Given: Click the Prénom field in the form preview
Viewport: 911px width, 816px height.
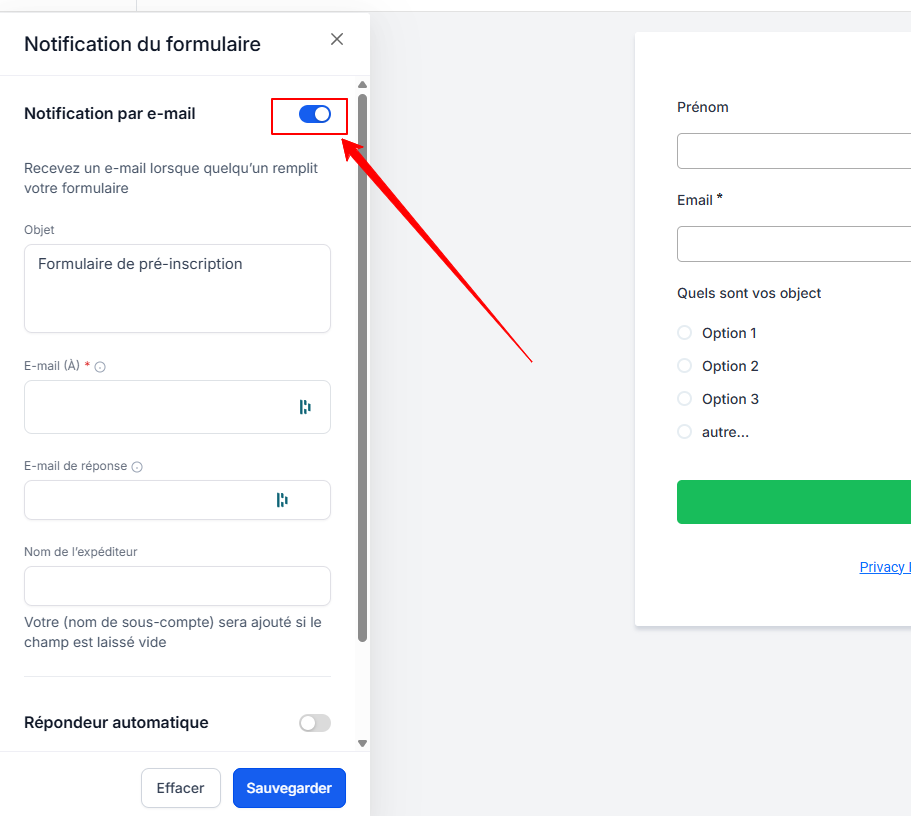Looking at the screenshot, I should point(793,151).
